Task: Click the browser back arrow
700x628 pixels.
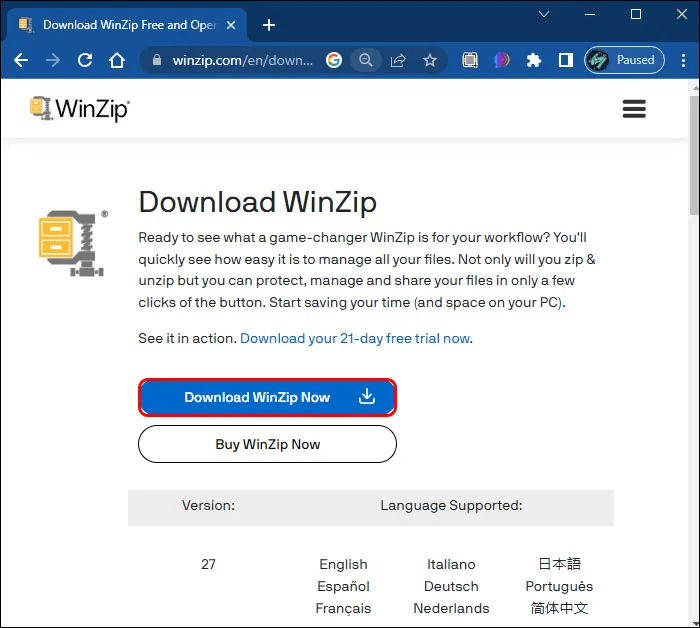Action: coord(21,60)
